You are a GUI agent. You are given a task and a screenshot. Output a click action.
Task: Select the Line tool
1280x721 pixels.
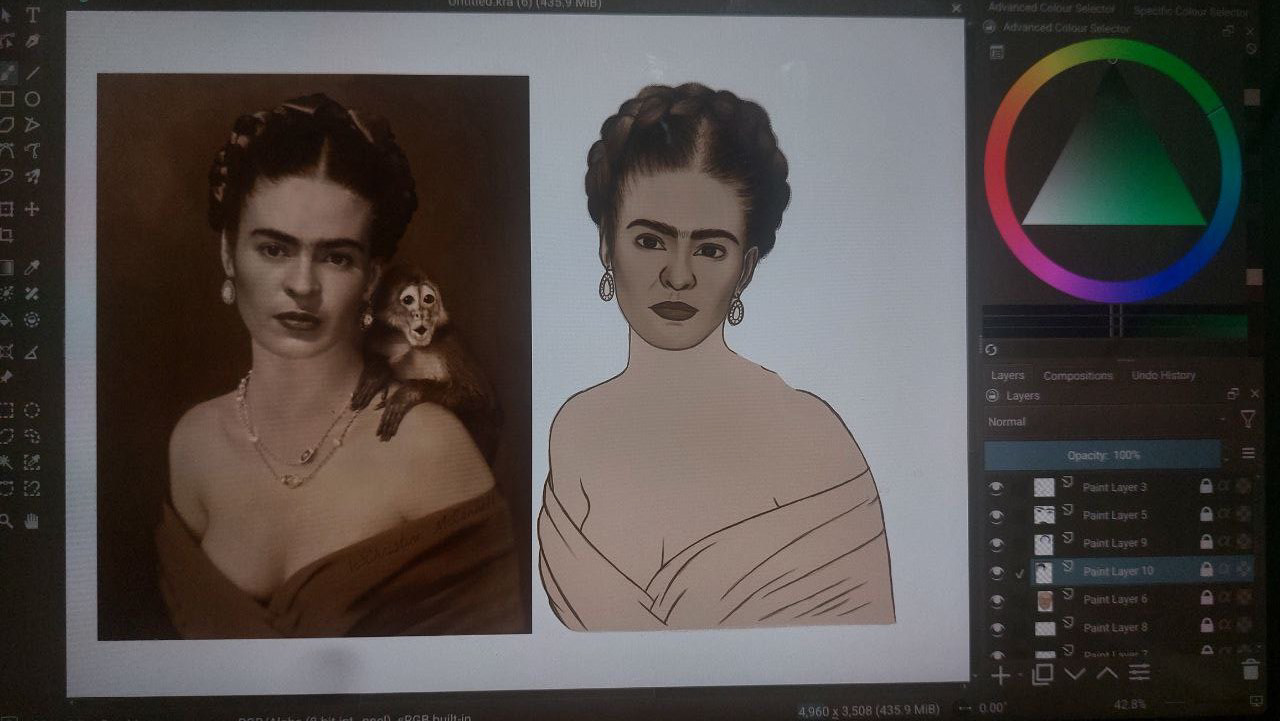point(33,72)
